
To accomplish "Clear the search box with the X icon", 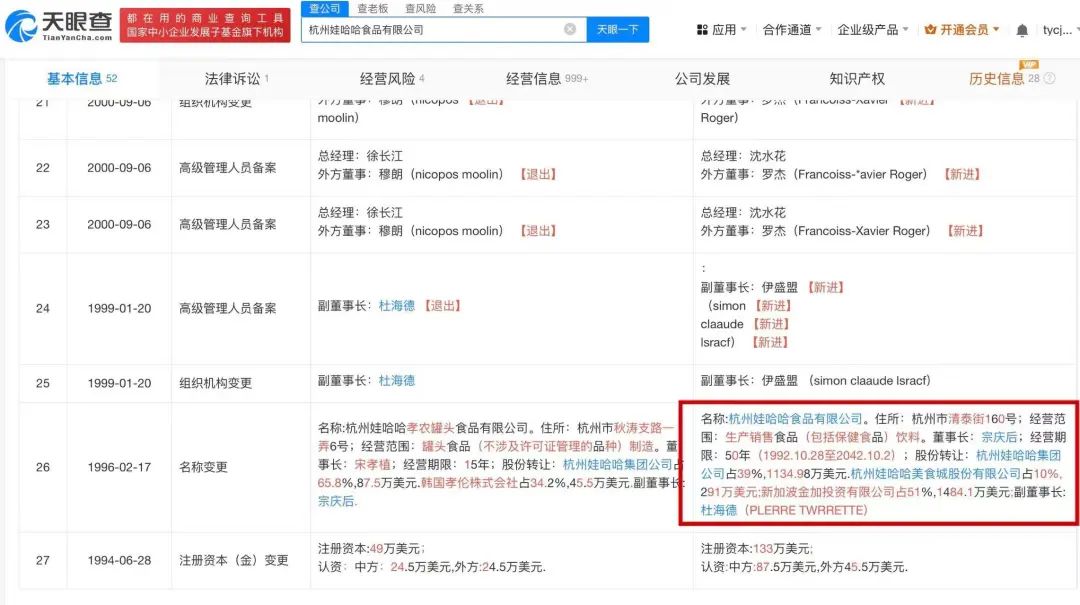I will 570,29.
